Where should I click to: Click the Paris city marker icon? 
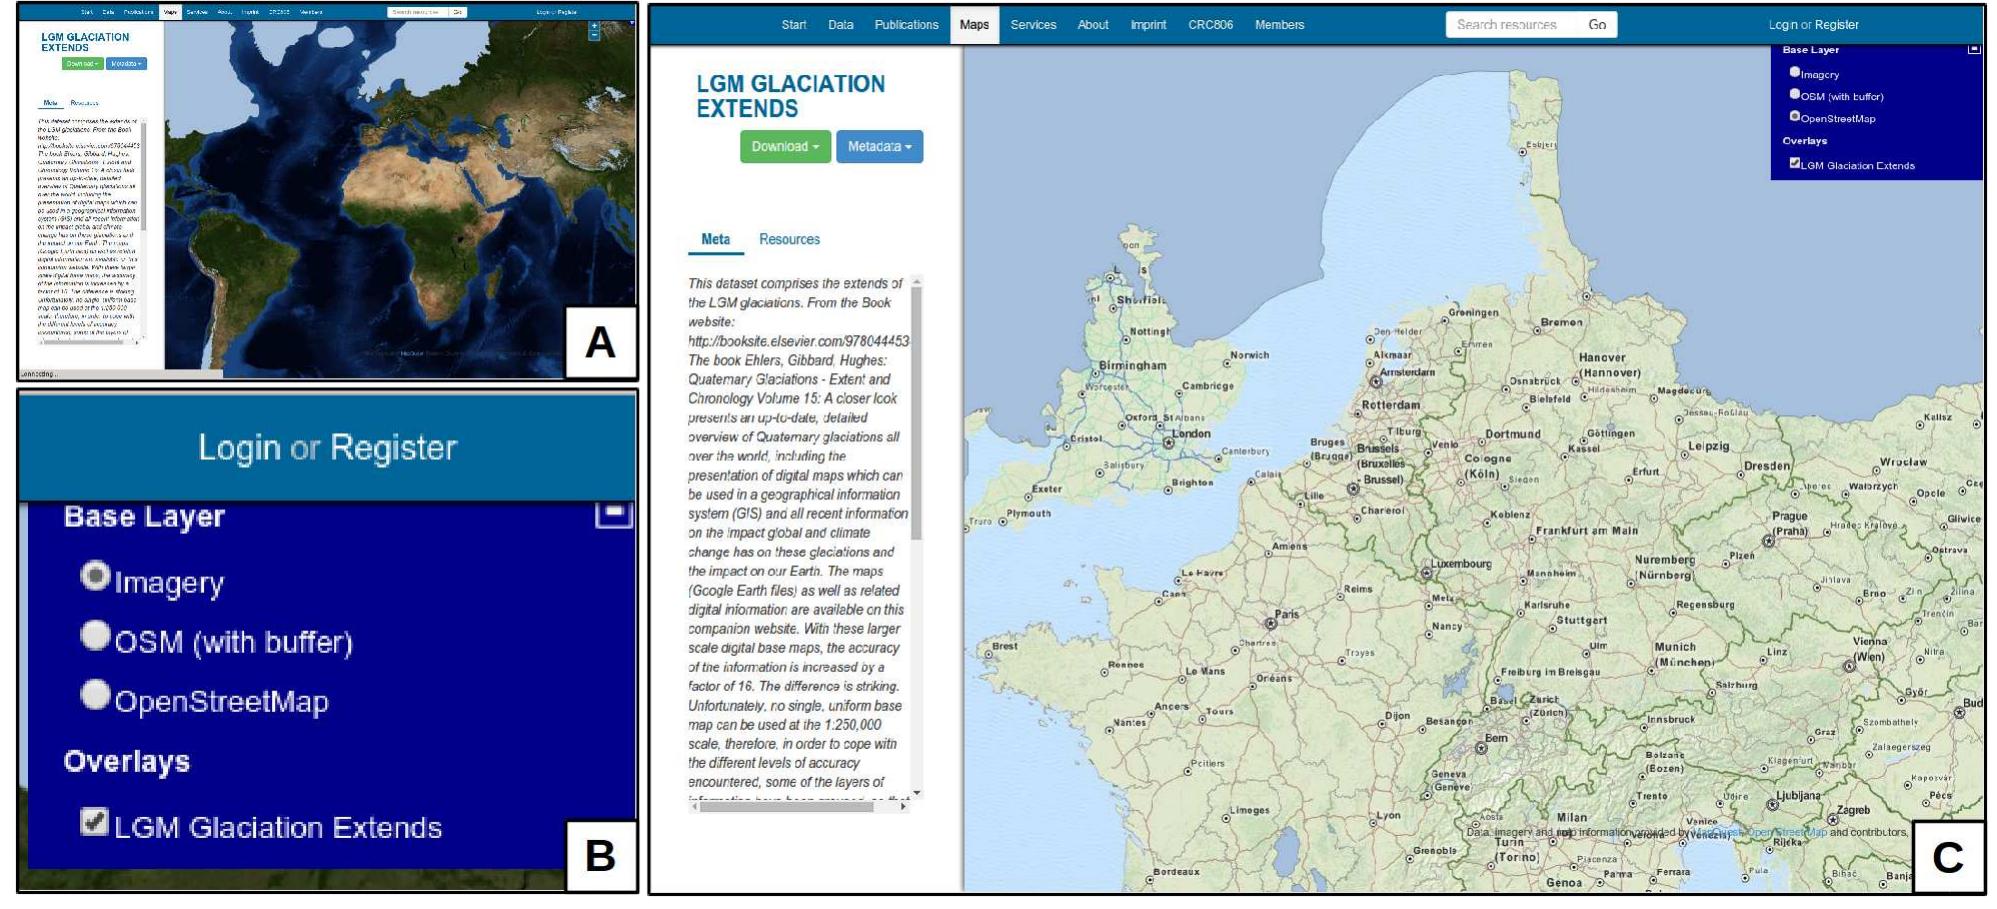pos(1271,624)
